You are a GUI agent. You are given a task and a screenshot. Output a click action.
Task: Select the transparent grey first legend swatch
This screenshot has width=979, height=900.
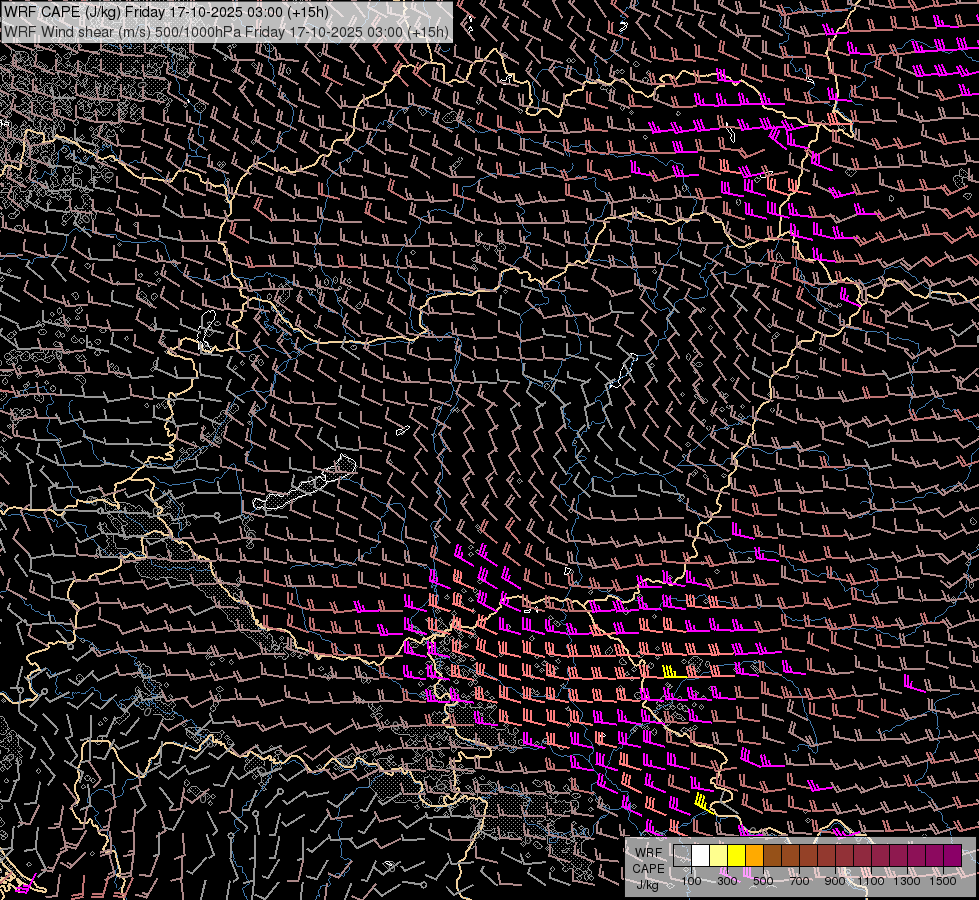click(x=682, y=855)
